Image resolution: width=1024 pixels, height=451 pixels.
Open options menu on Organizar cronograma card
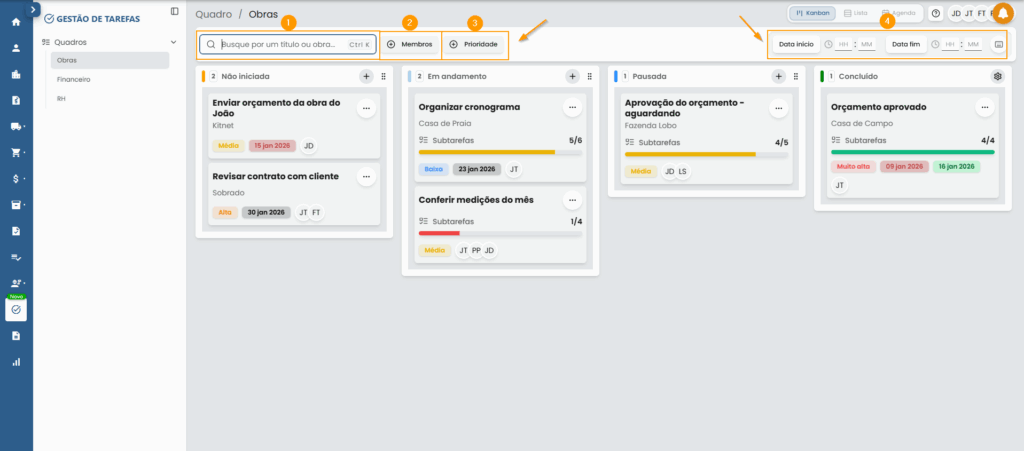(572, 108)
